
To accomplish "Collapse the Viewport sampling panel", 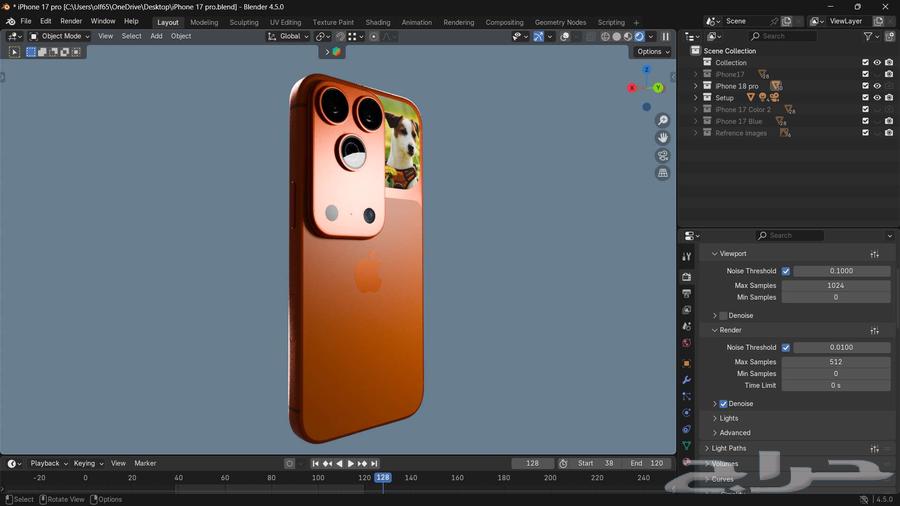I will click(715, 254).
